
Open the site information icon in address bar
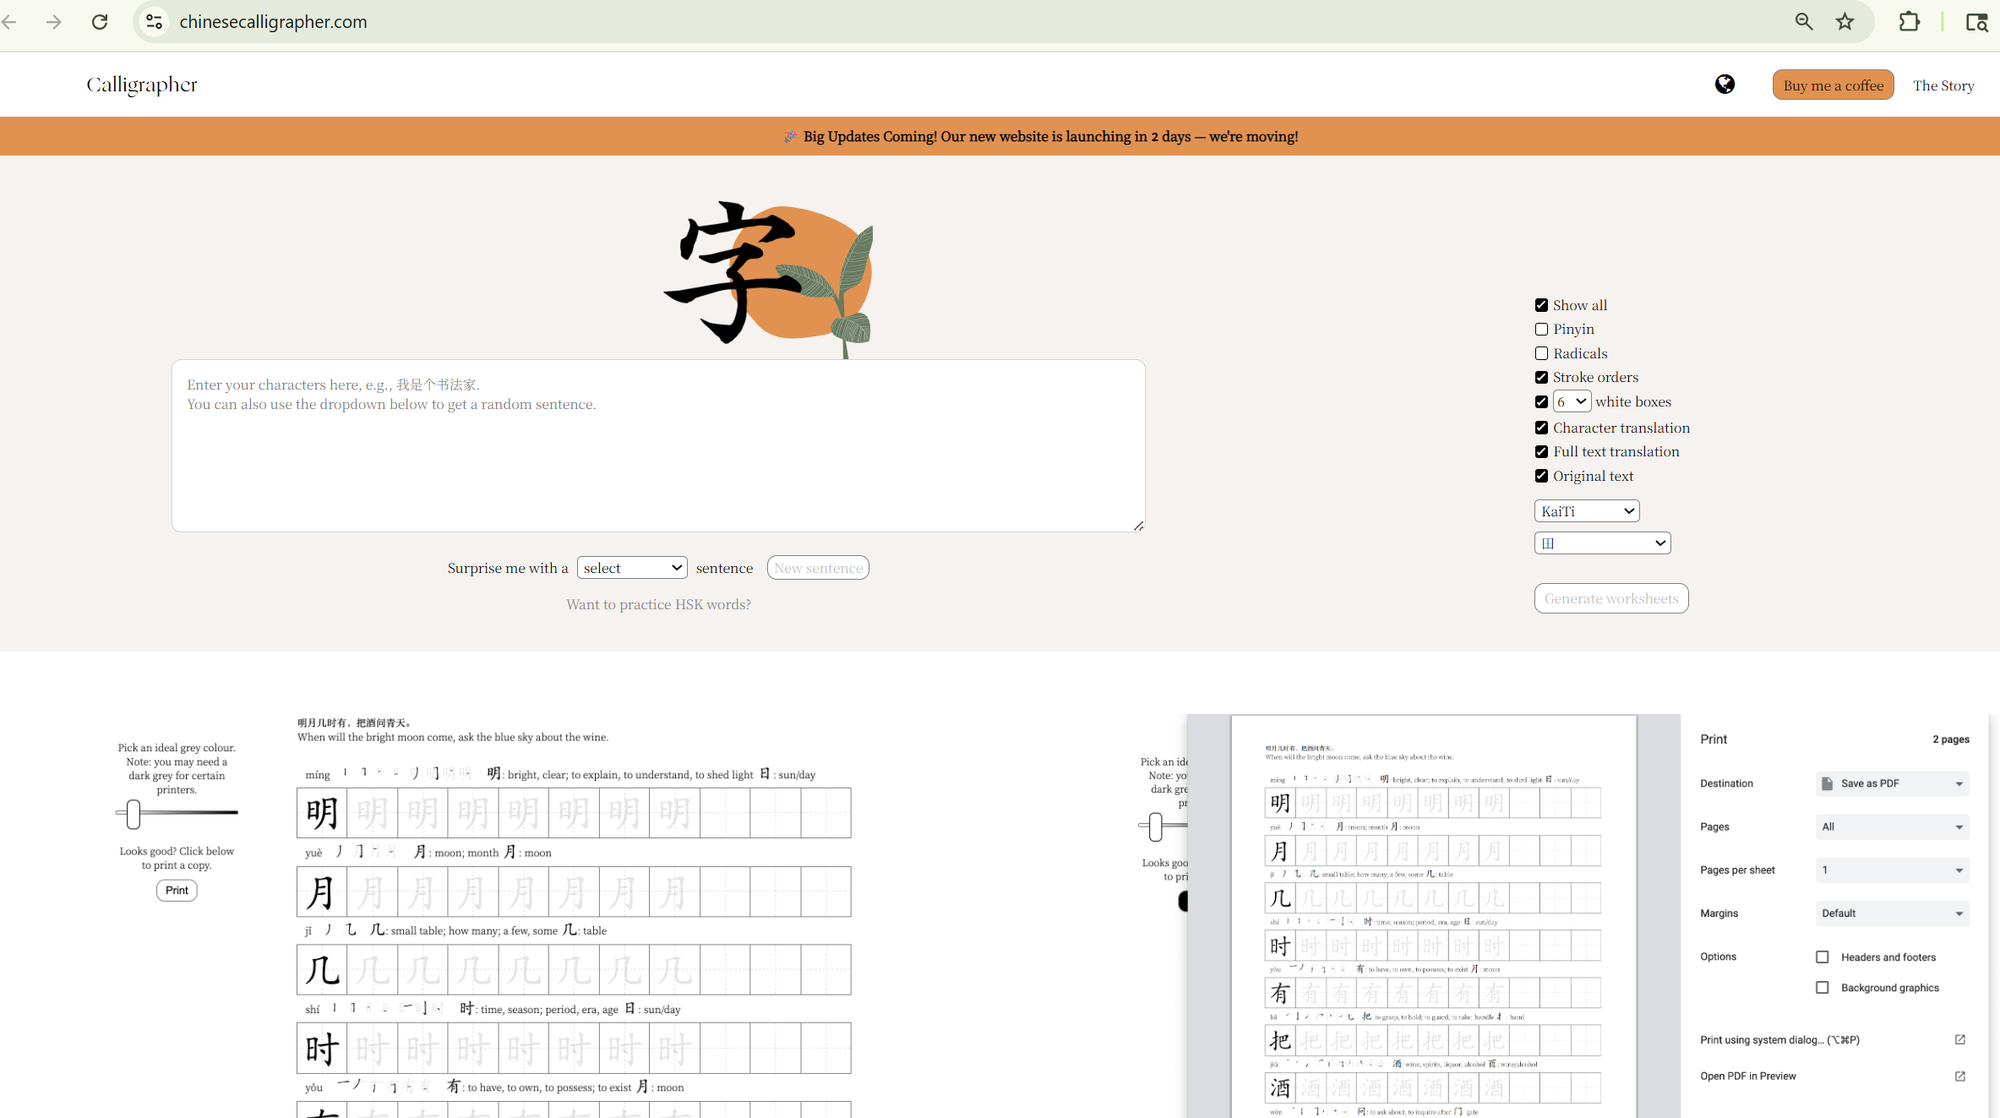154,22
